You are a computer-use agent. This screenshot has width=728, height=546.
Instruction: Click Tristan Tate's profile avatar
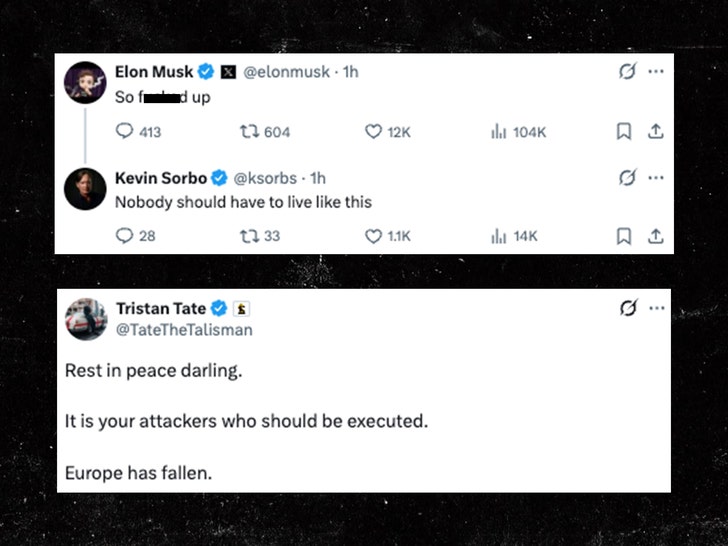click(x=86, y=319)
